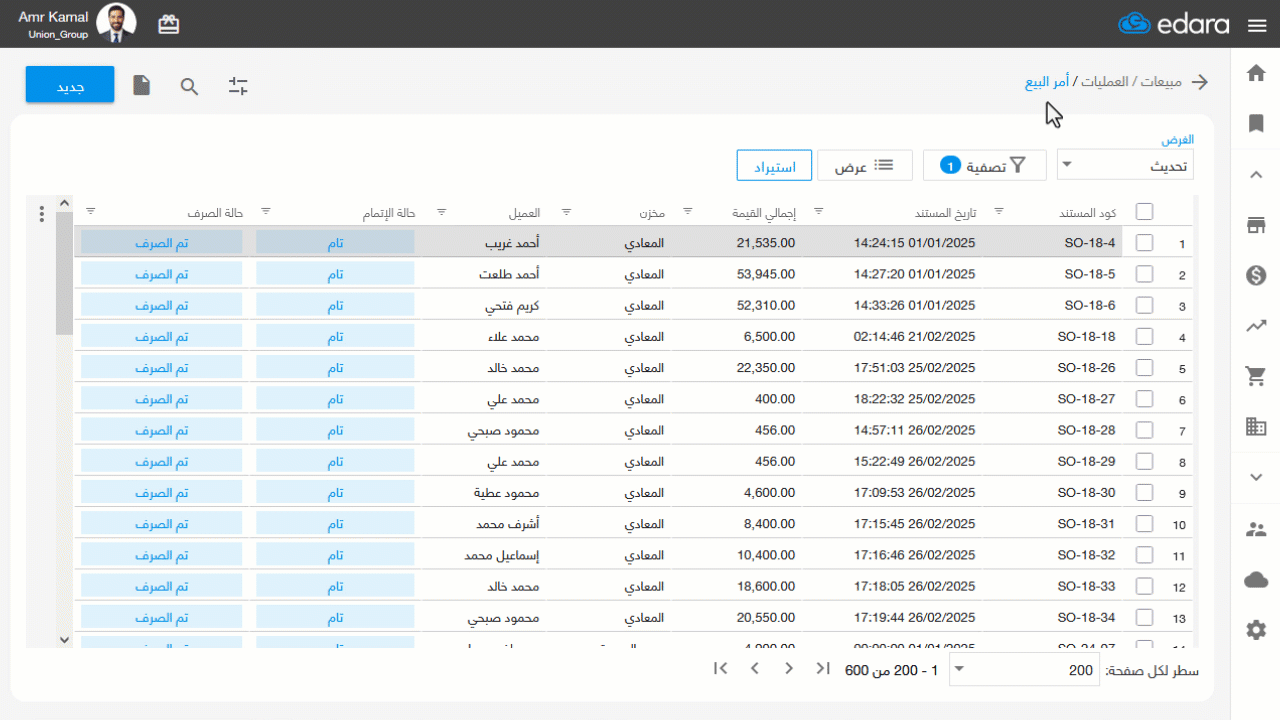1280x720 pixels.
Task: Open the filter arrow of العميل column
Action: (442, 212)
